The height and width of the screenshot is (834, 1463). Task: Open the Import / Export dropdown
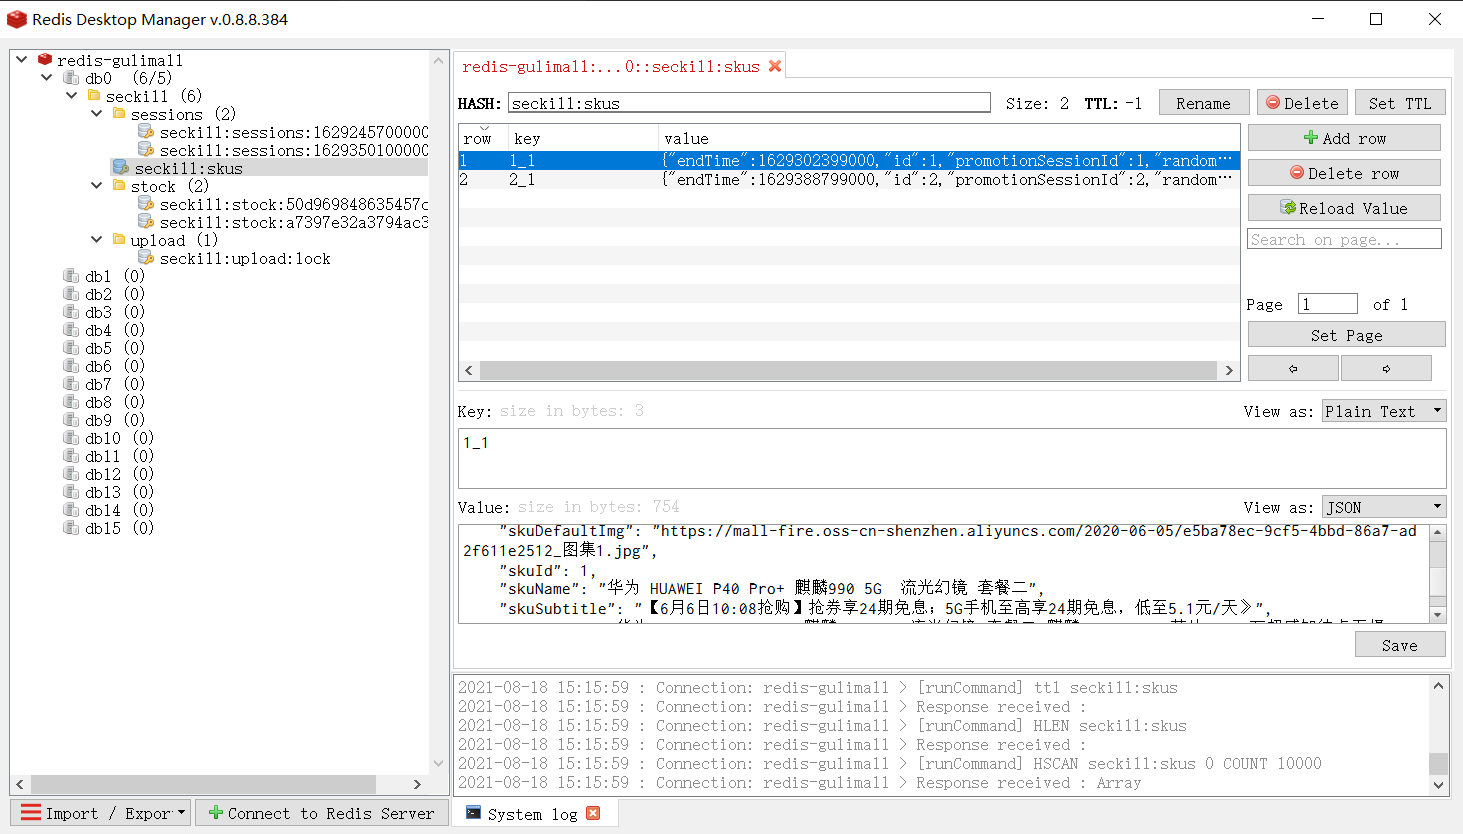pos(102,813)
